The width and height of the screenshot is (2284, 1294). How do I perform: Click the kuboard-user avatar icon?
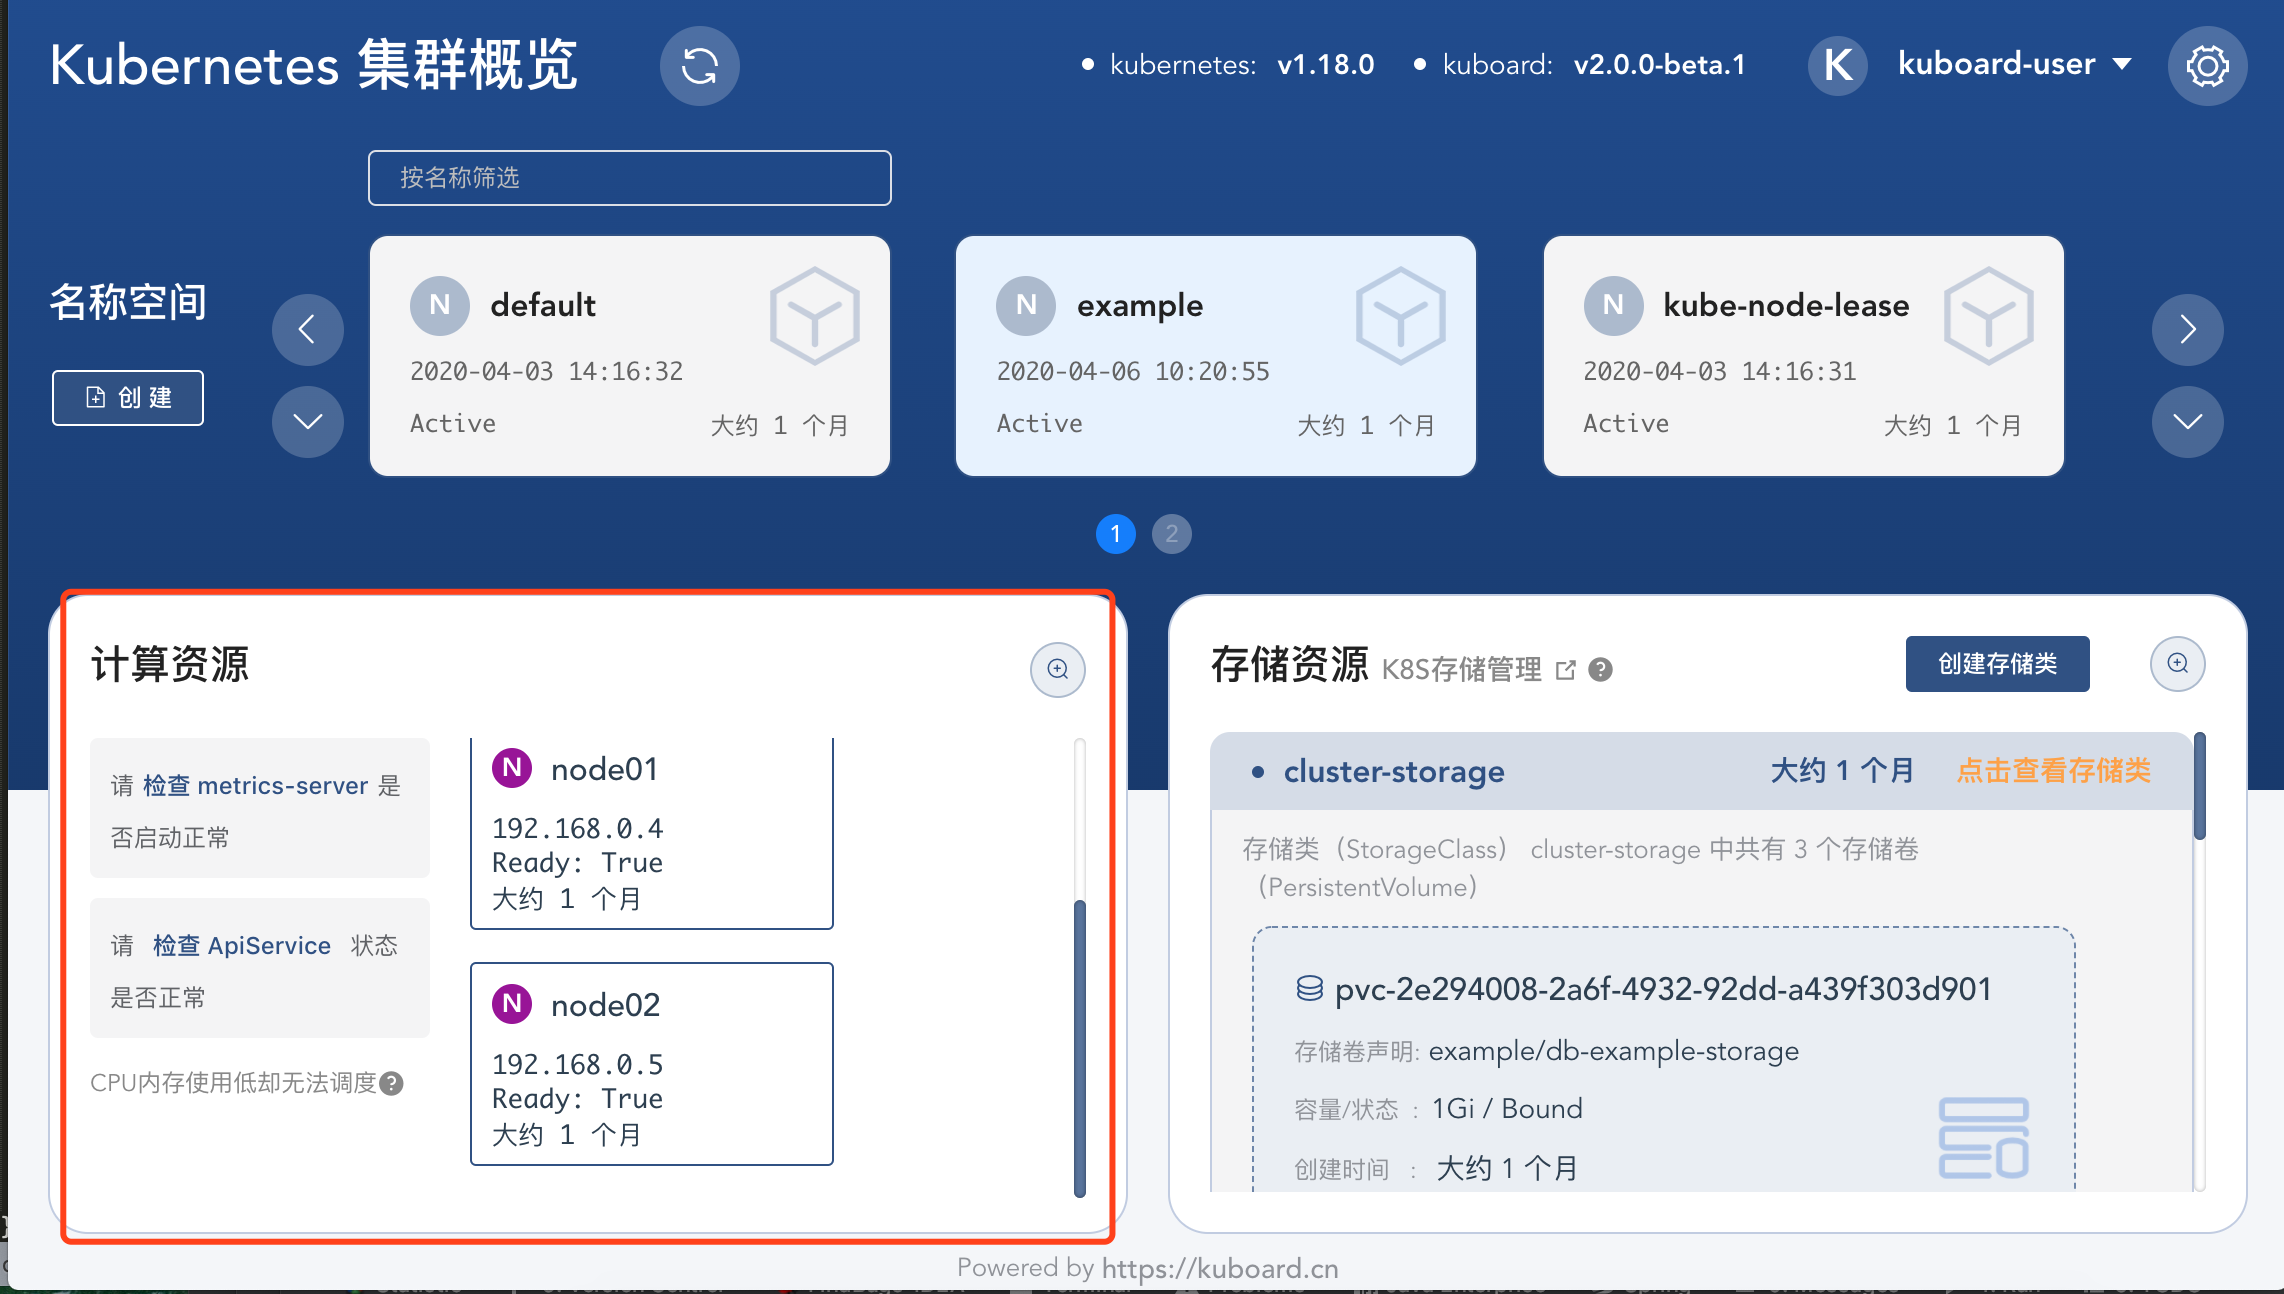click(1837, 65)
